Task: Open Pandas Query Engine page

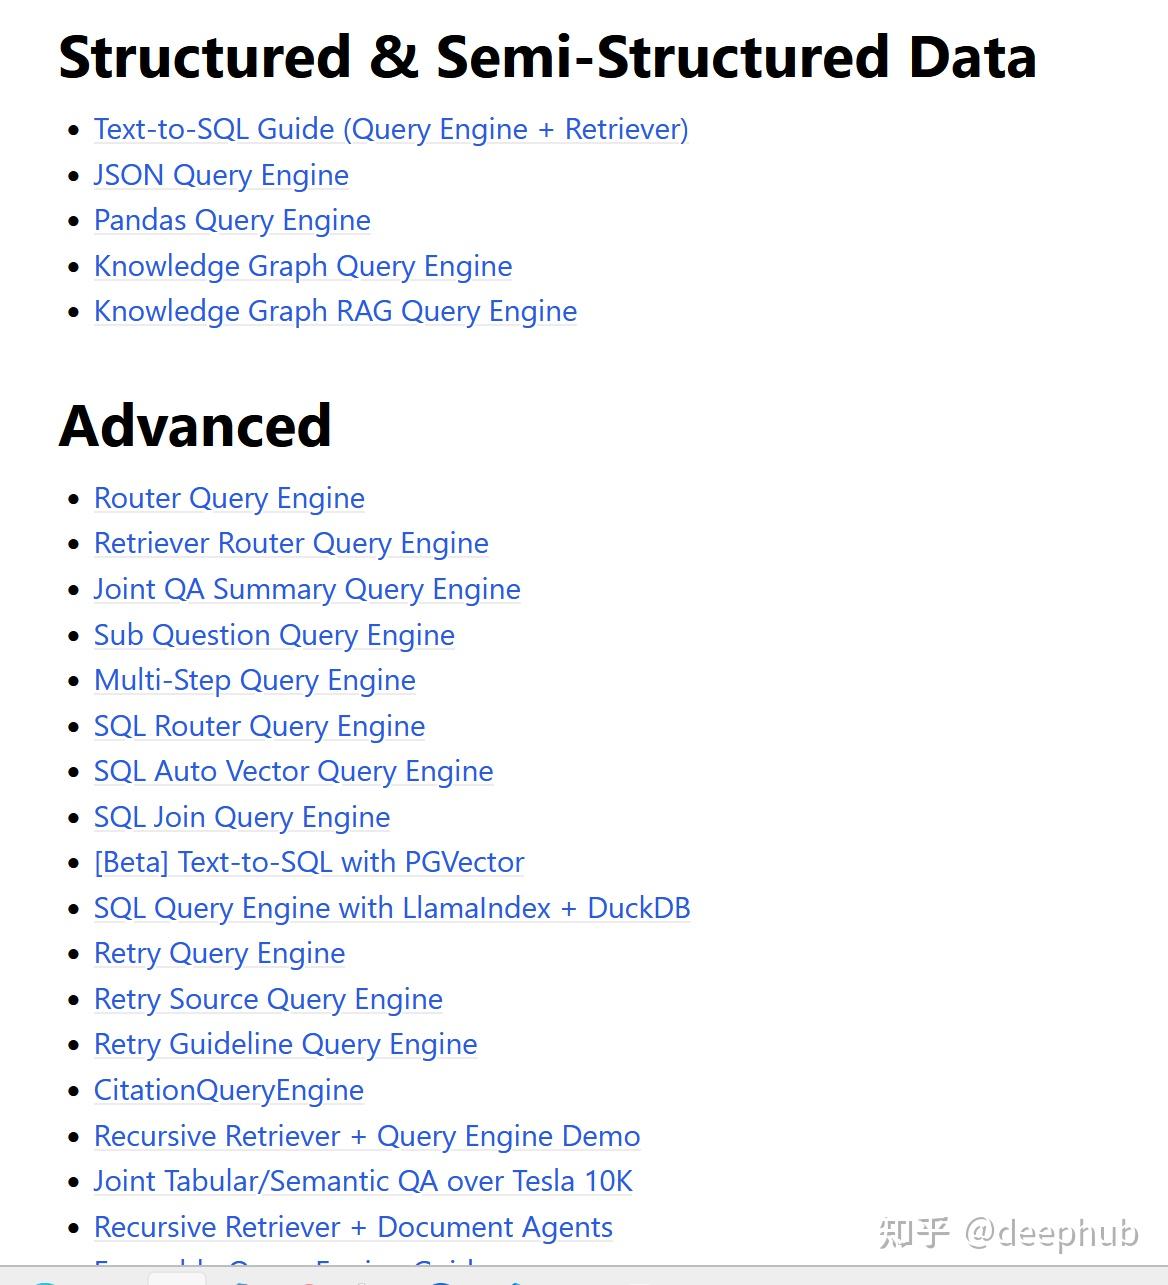Action: [232, 220]
